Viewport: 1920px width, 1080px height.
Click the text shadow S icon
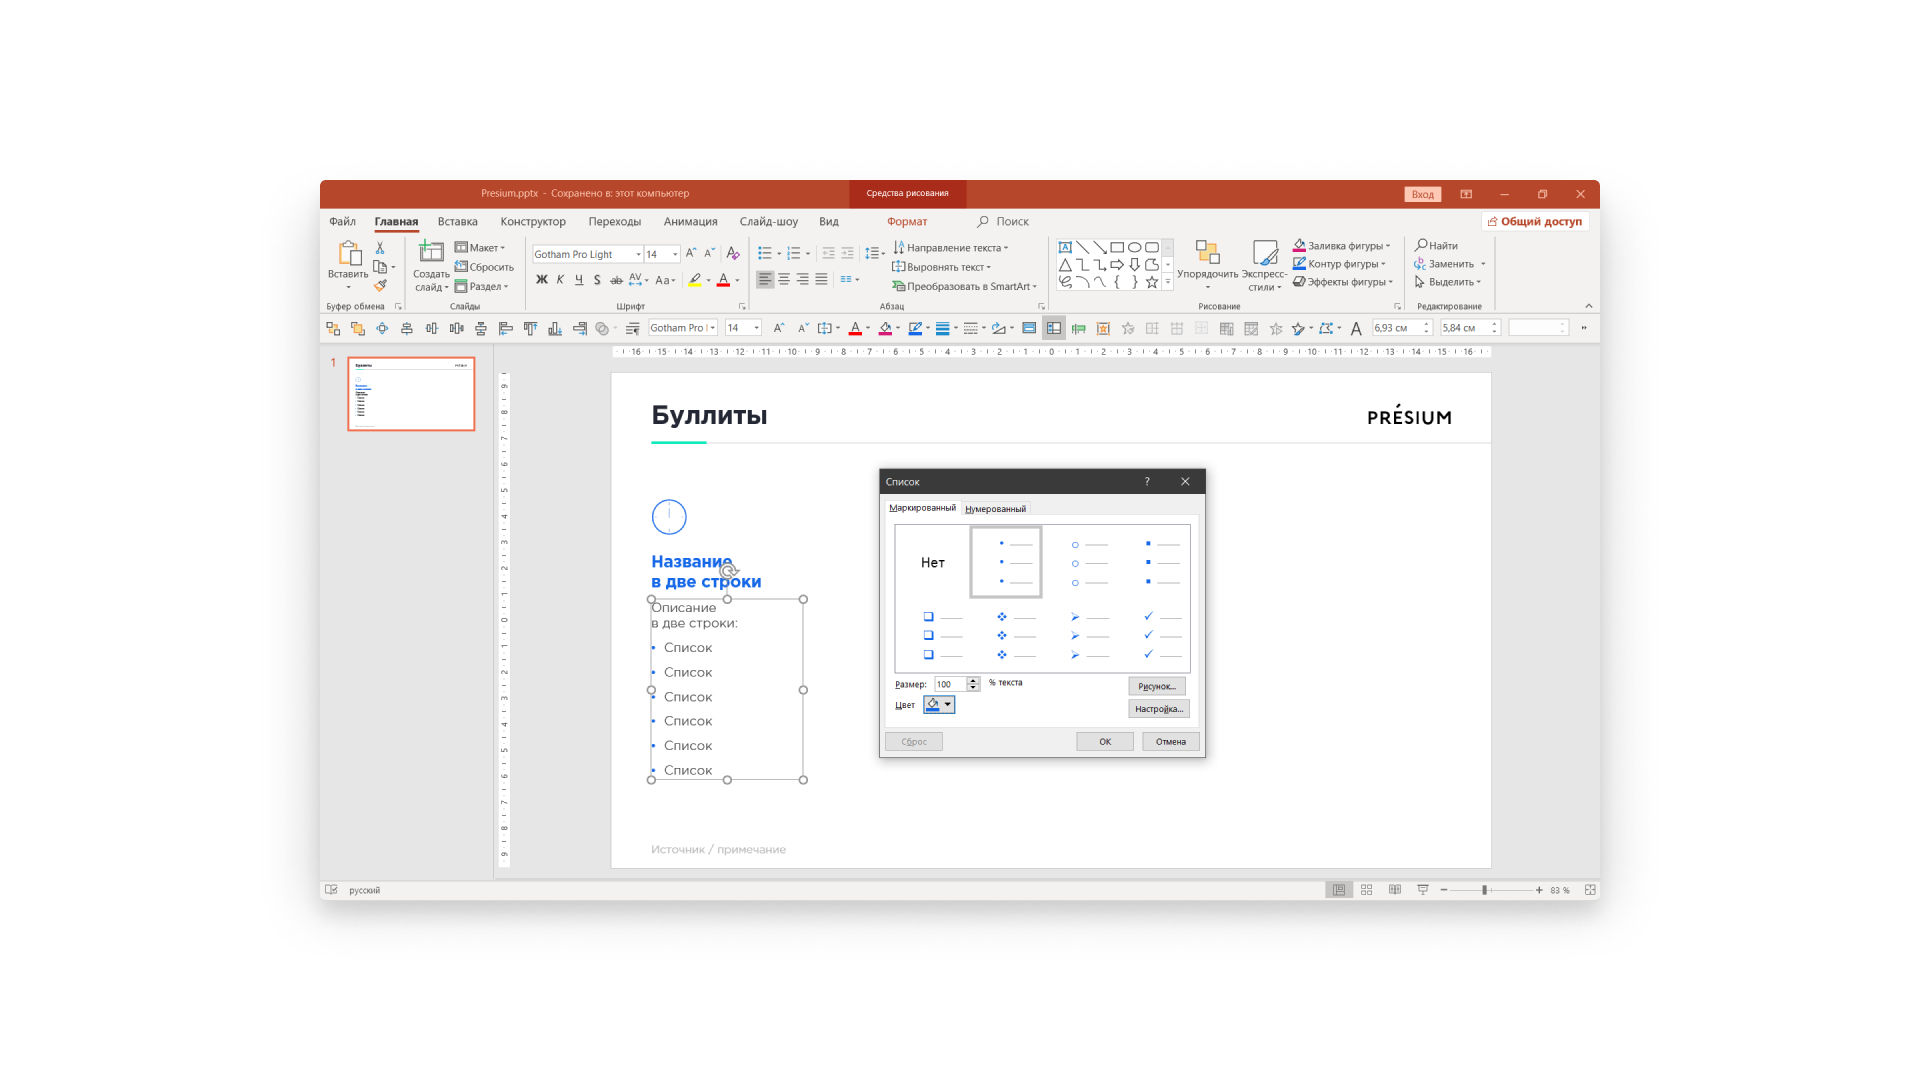click(x=597, y=280)
